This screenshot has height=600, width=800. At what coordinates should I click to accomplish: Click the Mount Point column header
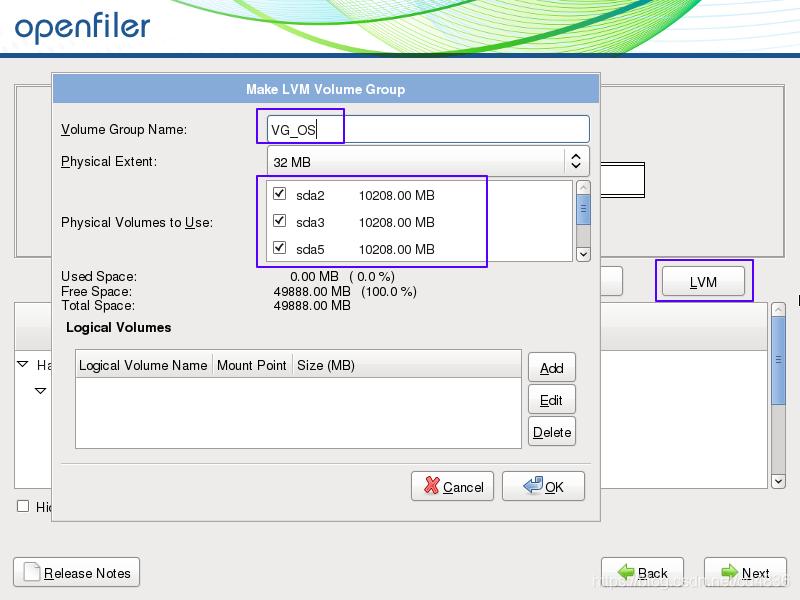[x=252, y=365]
